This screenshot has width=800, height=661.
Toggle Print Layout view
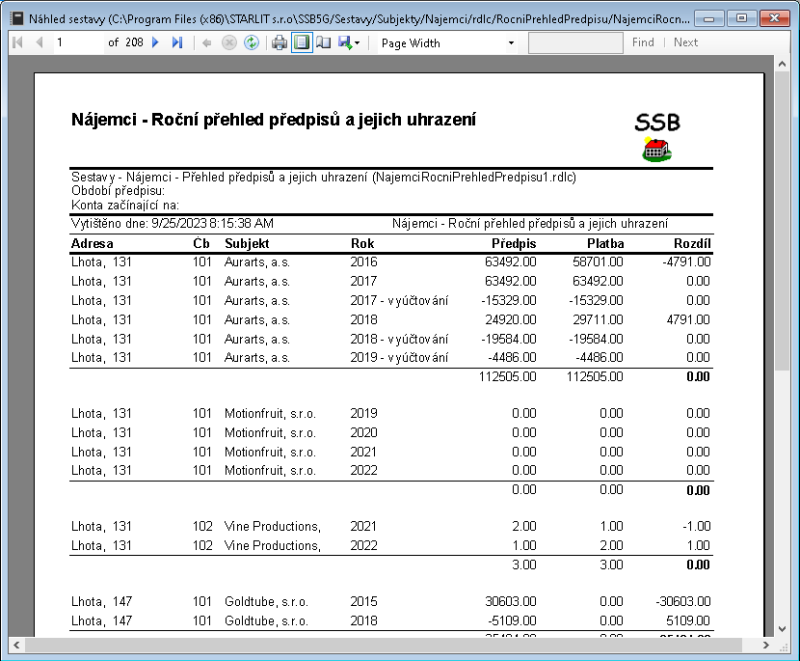(302, 43)
